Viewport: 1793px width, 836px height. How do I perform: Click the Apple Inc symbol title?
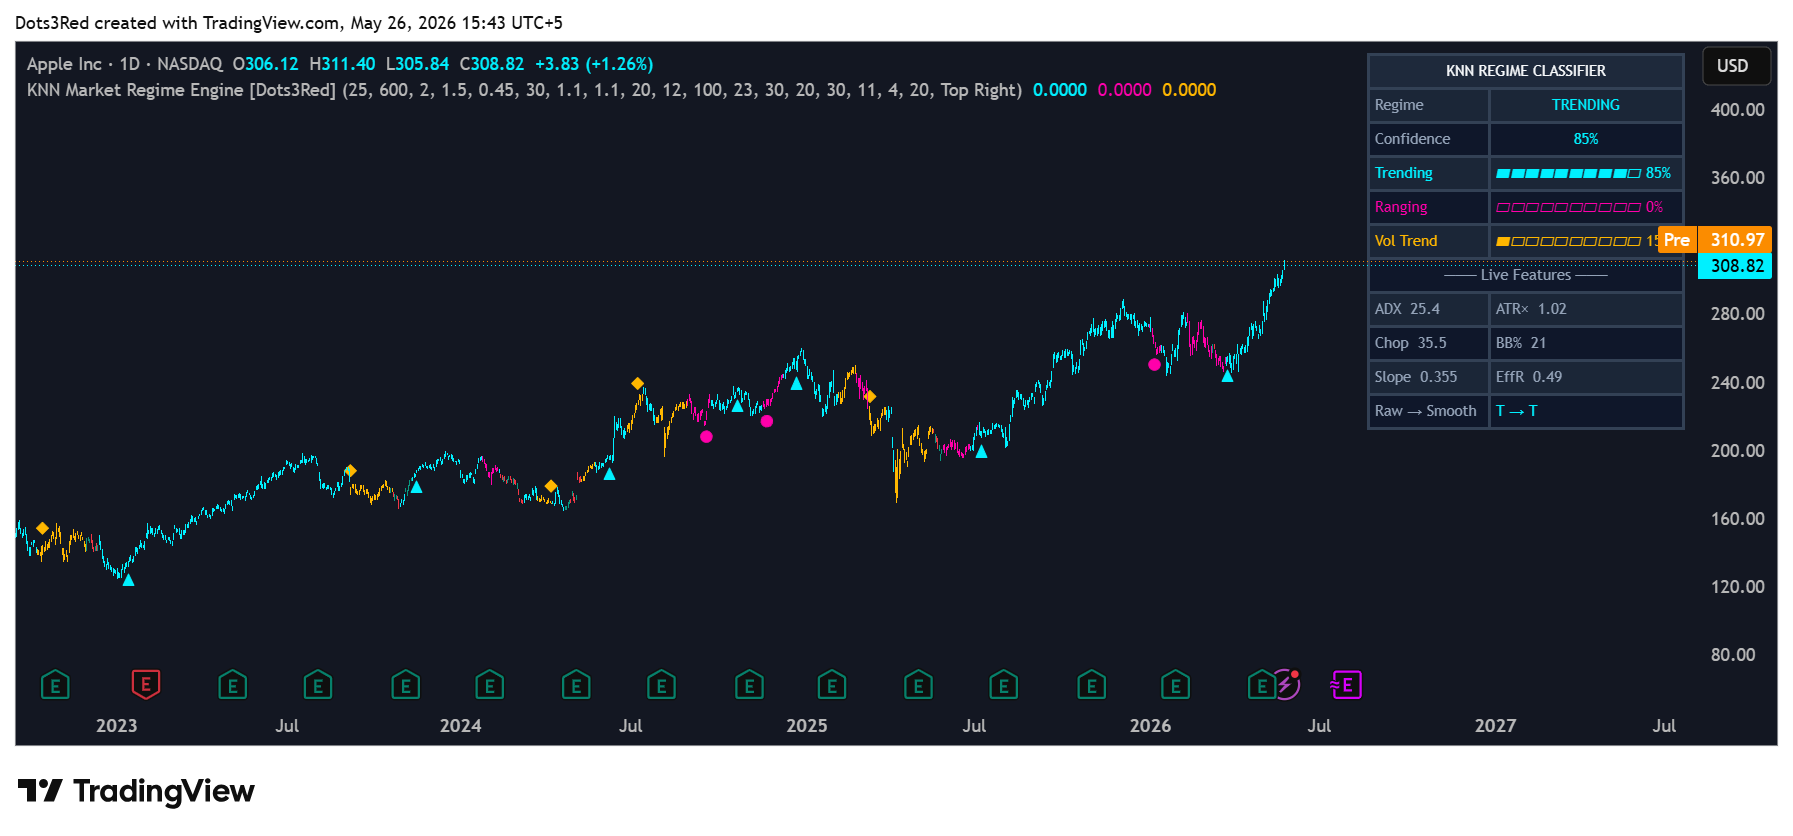64,64
